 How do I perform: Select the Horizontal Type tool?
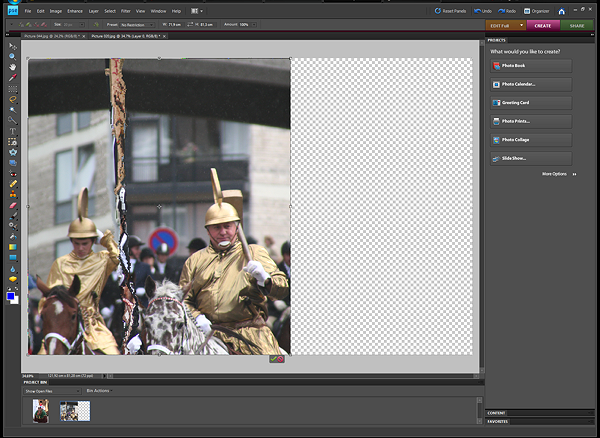click(x=13, y=131)
